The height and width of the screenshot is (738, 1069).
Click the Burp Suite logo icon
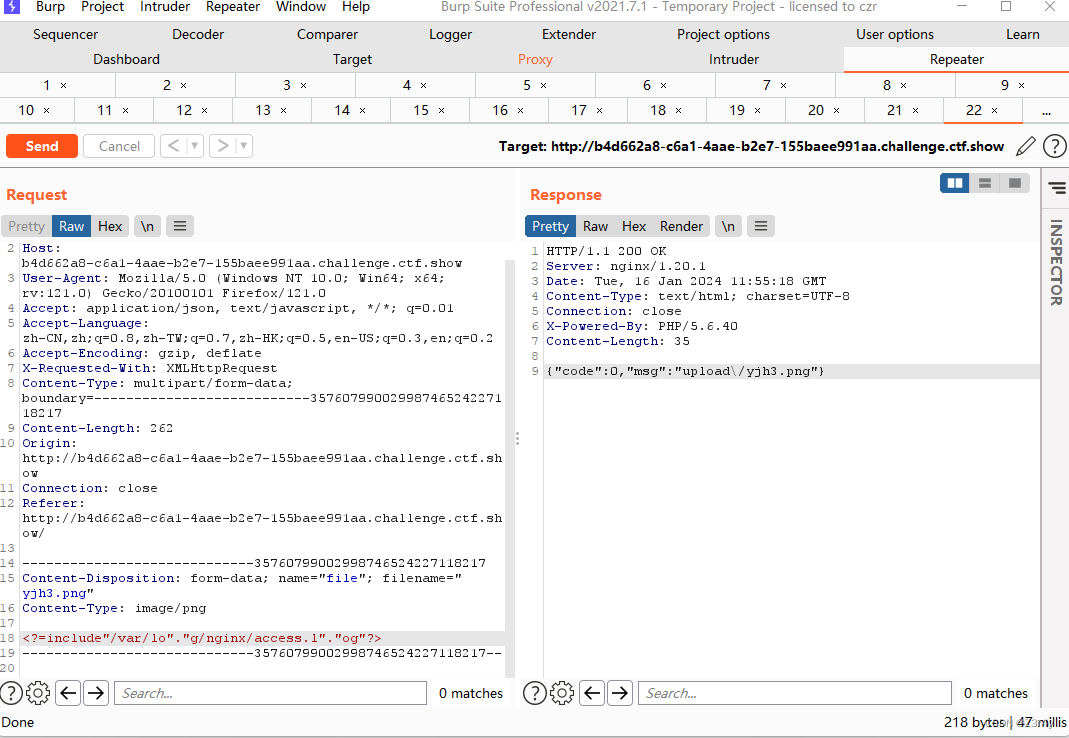pos(12,7)
